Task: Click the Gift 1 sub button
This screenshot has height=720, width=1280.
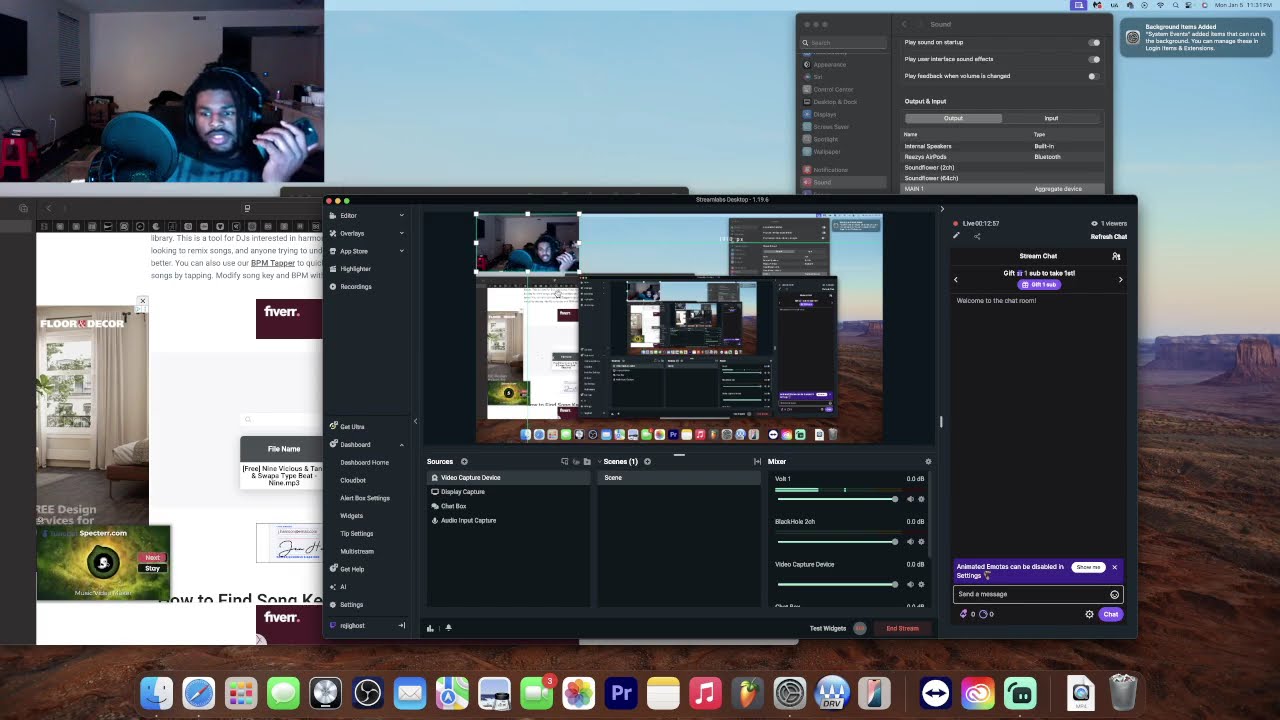Action: coord(1039,284)
